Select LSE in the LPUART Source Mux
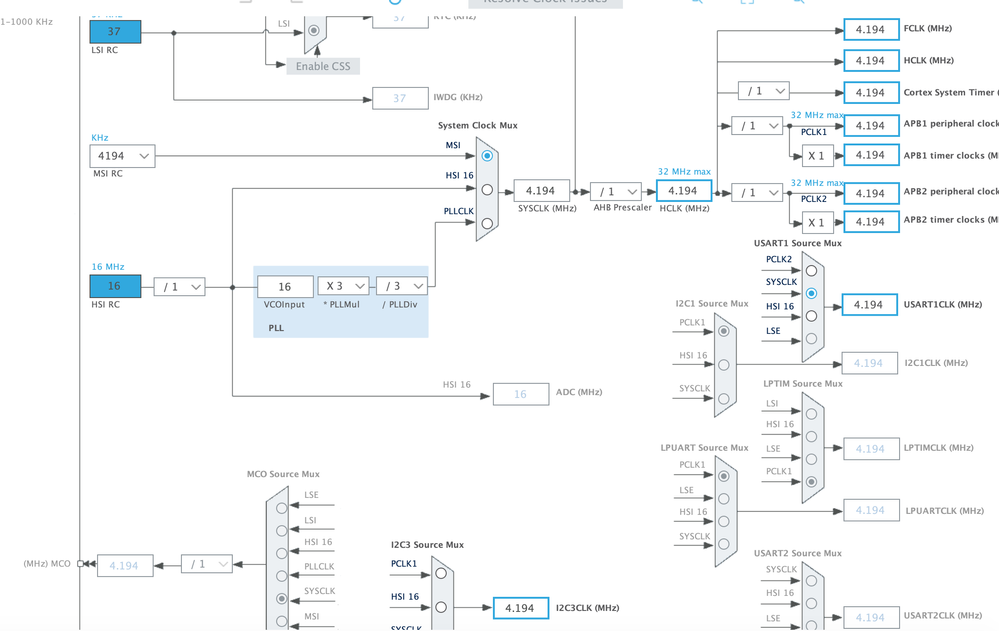The height and width of the screenshot is (631, 999). coord(724,499)
